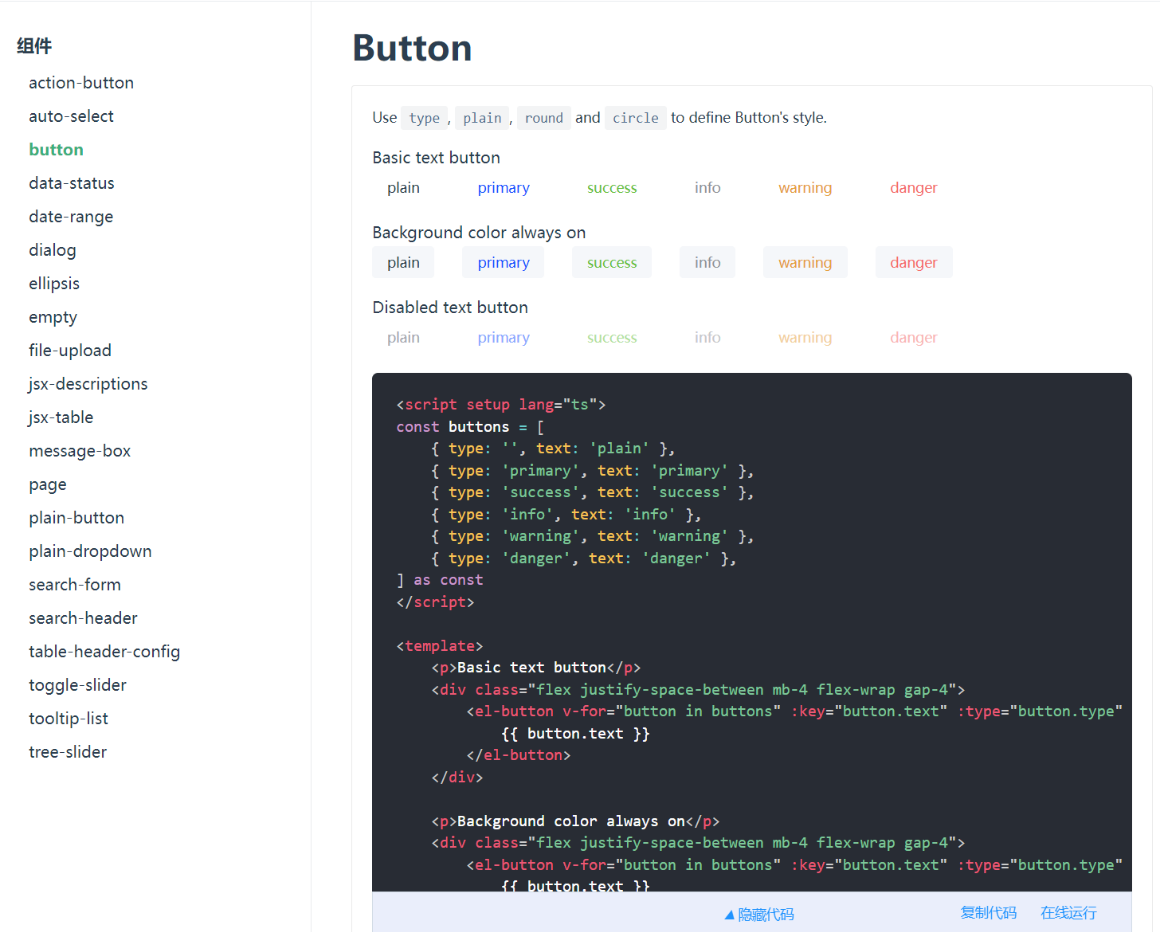Open the dialog component page
1160x933 pixels.
[52, 250]
